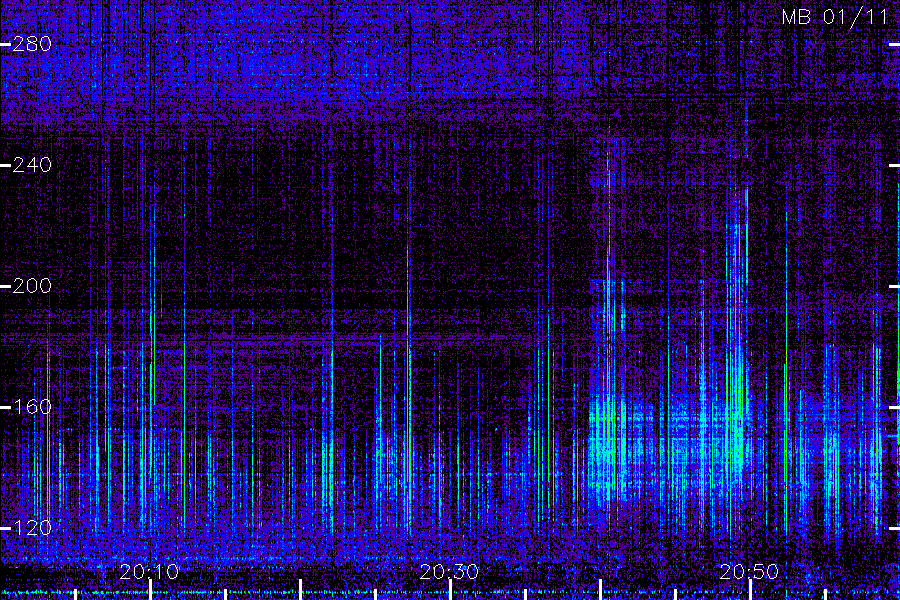Click the MB 01/11 label
900x600 pixels.
[x=835, y=17]
